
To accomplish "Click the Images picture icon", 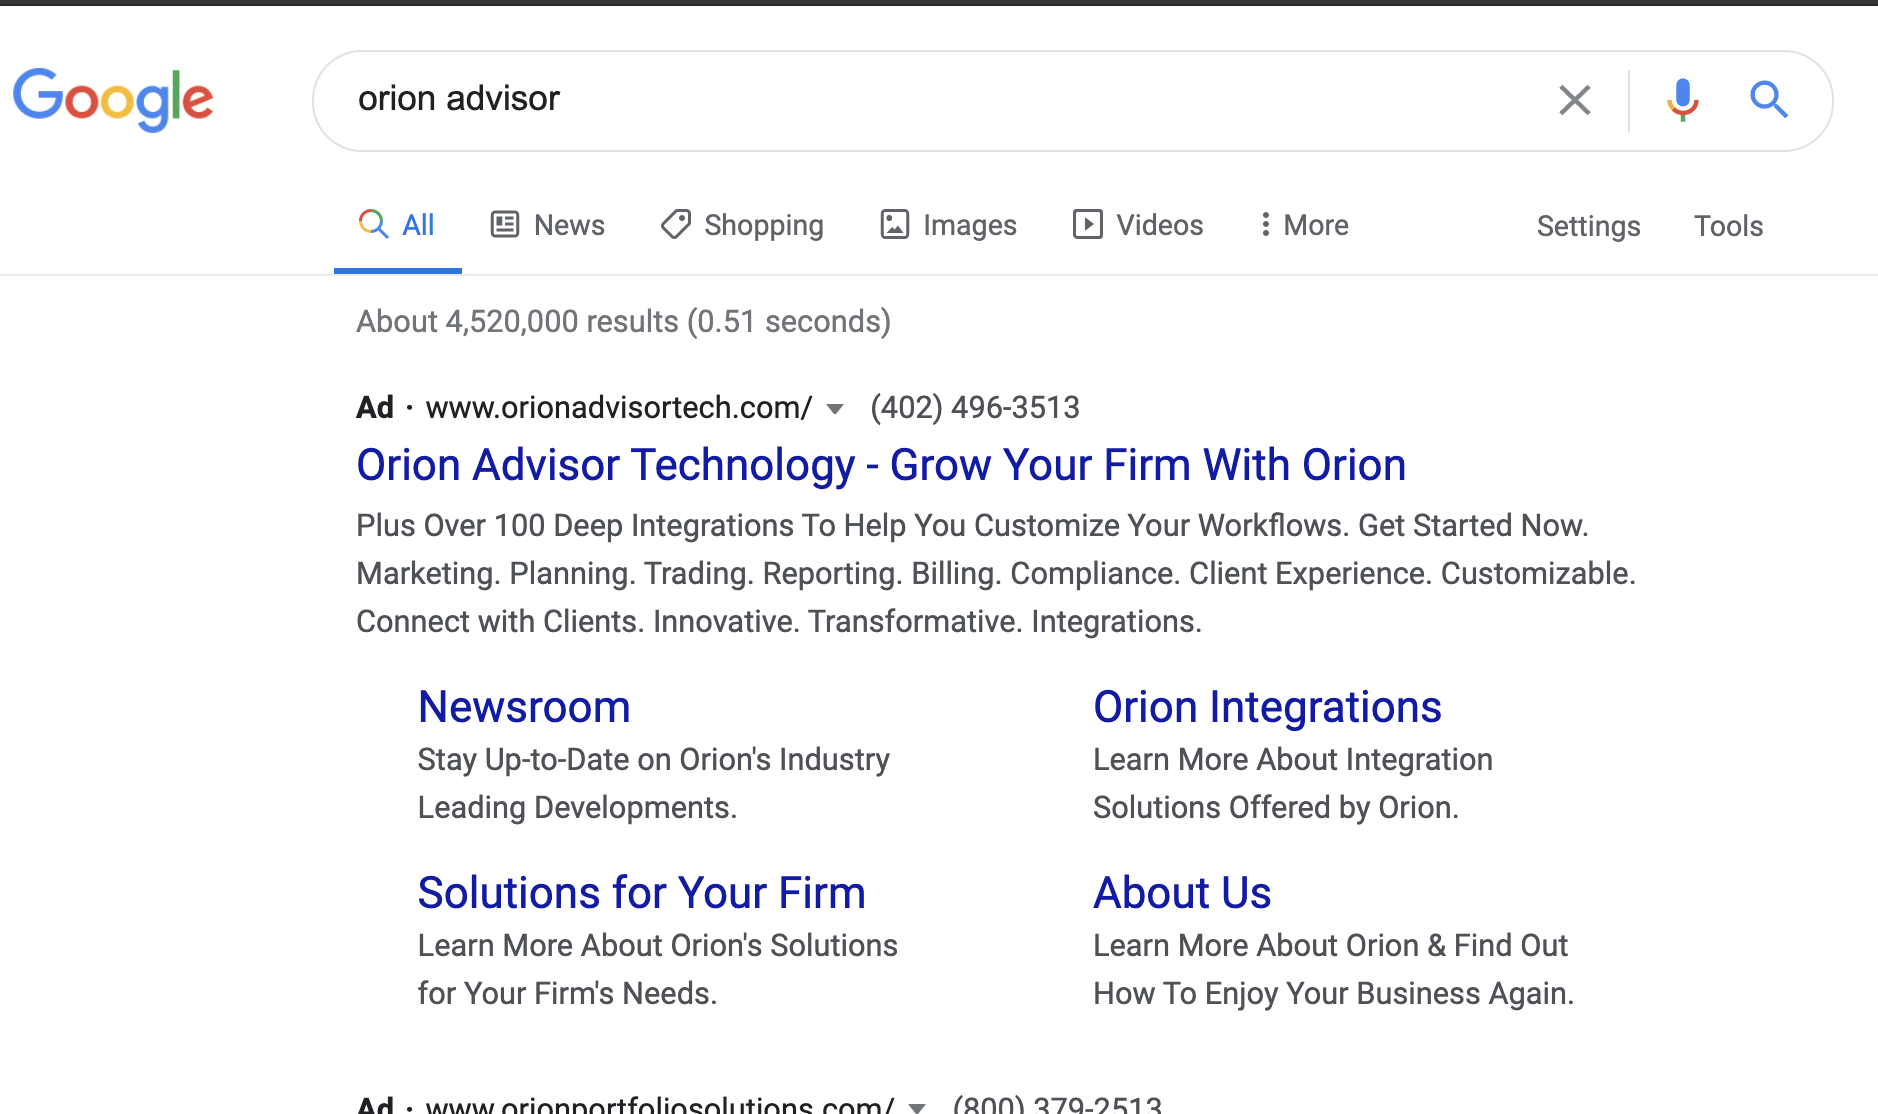I will 895,224.
